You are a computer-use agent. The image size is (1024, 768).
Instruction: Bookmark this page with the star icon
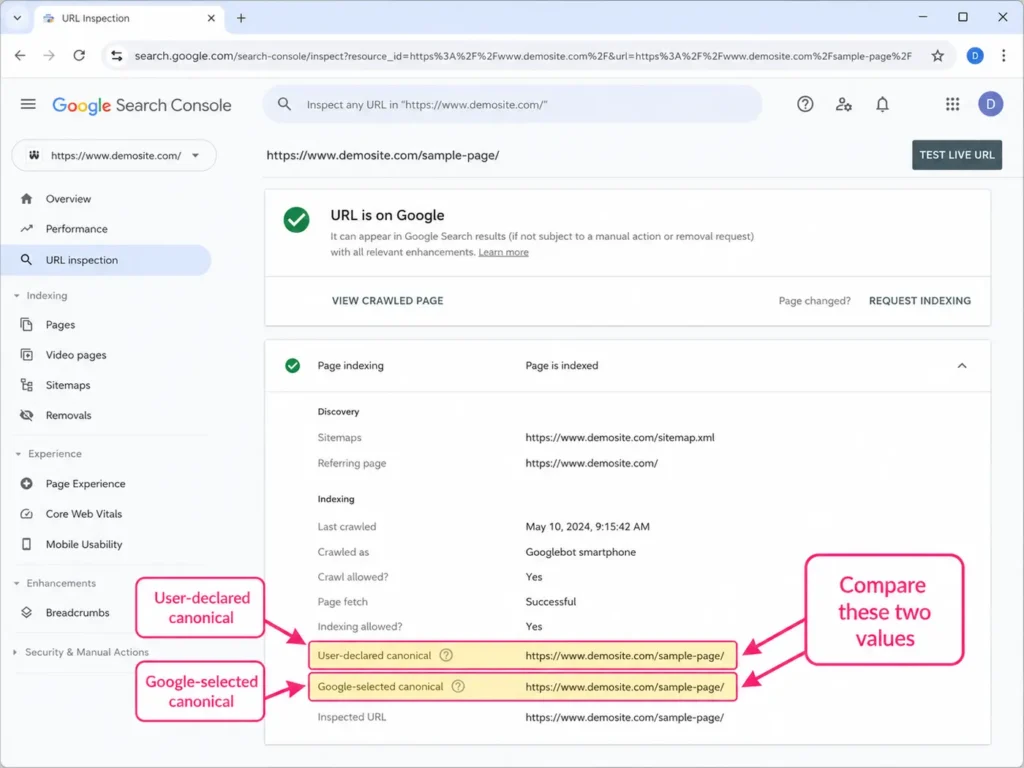pyautogui.click(x=938, y=56)
